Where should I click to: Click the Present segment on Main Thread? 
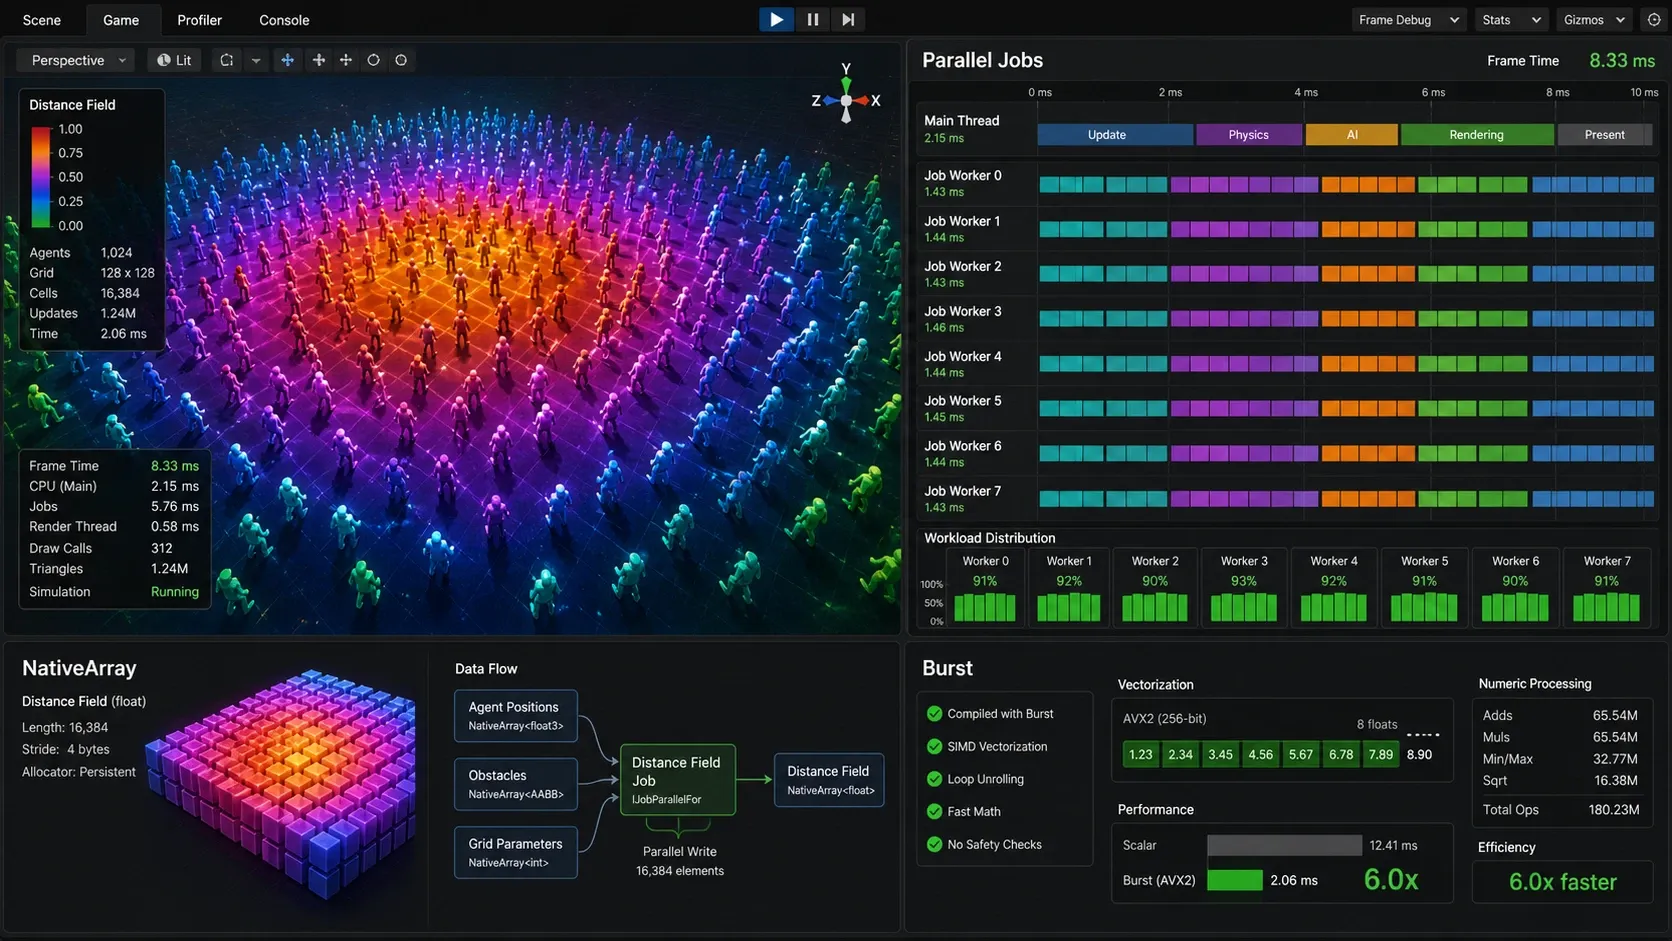coord(1605,135)
